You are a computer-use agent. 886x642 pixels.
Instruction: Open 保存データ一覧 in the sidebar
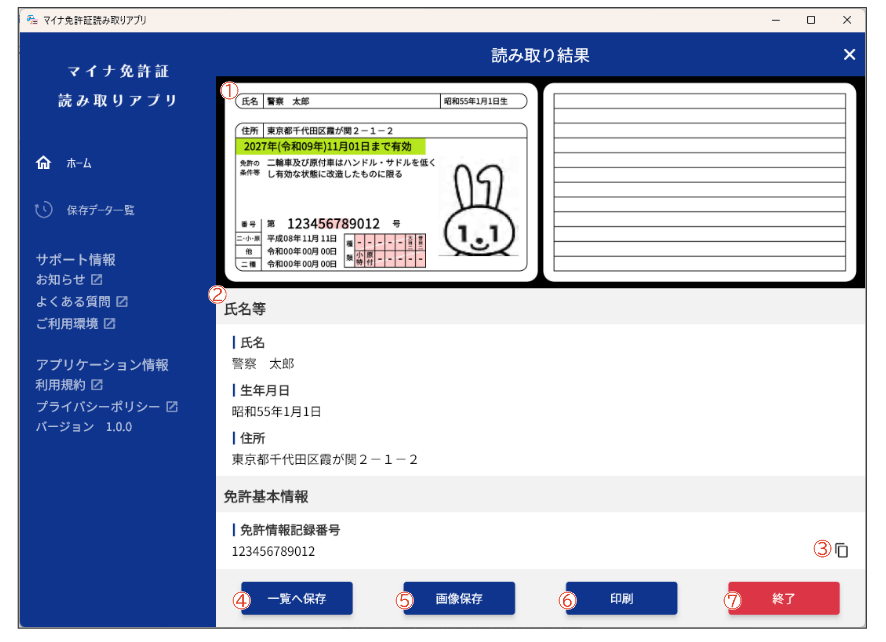(x=100, y=210)
